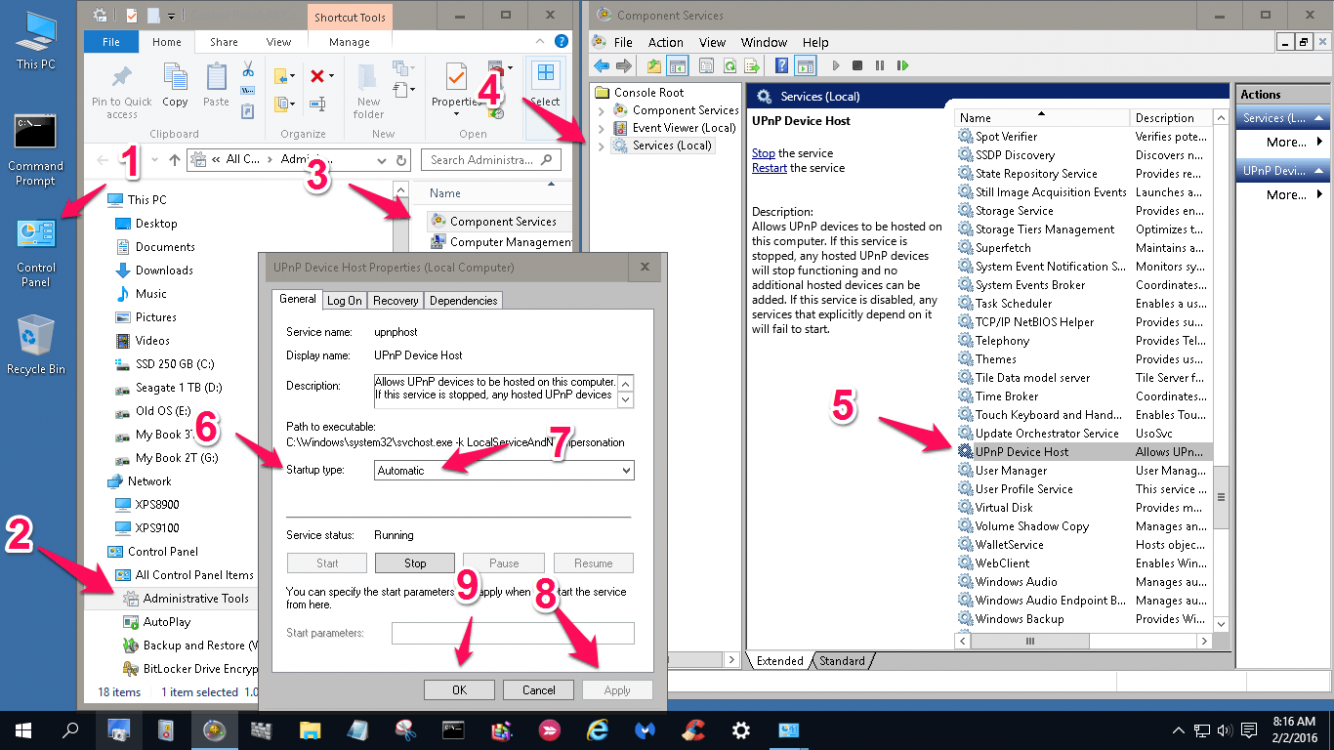The image size is (1334, 750).
Task: Click Cut scissors icon in Explorer ribbon
Action: (248, 69)
